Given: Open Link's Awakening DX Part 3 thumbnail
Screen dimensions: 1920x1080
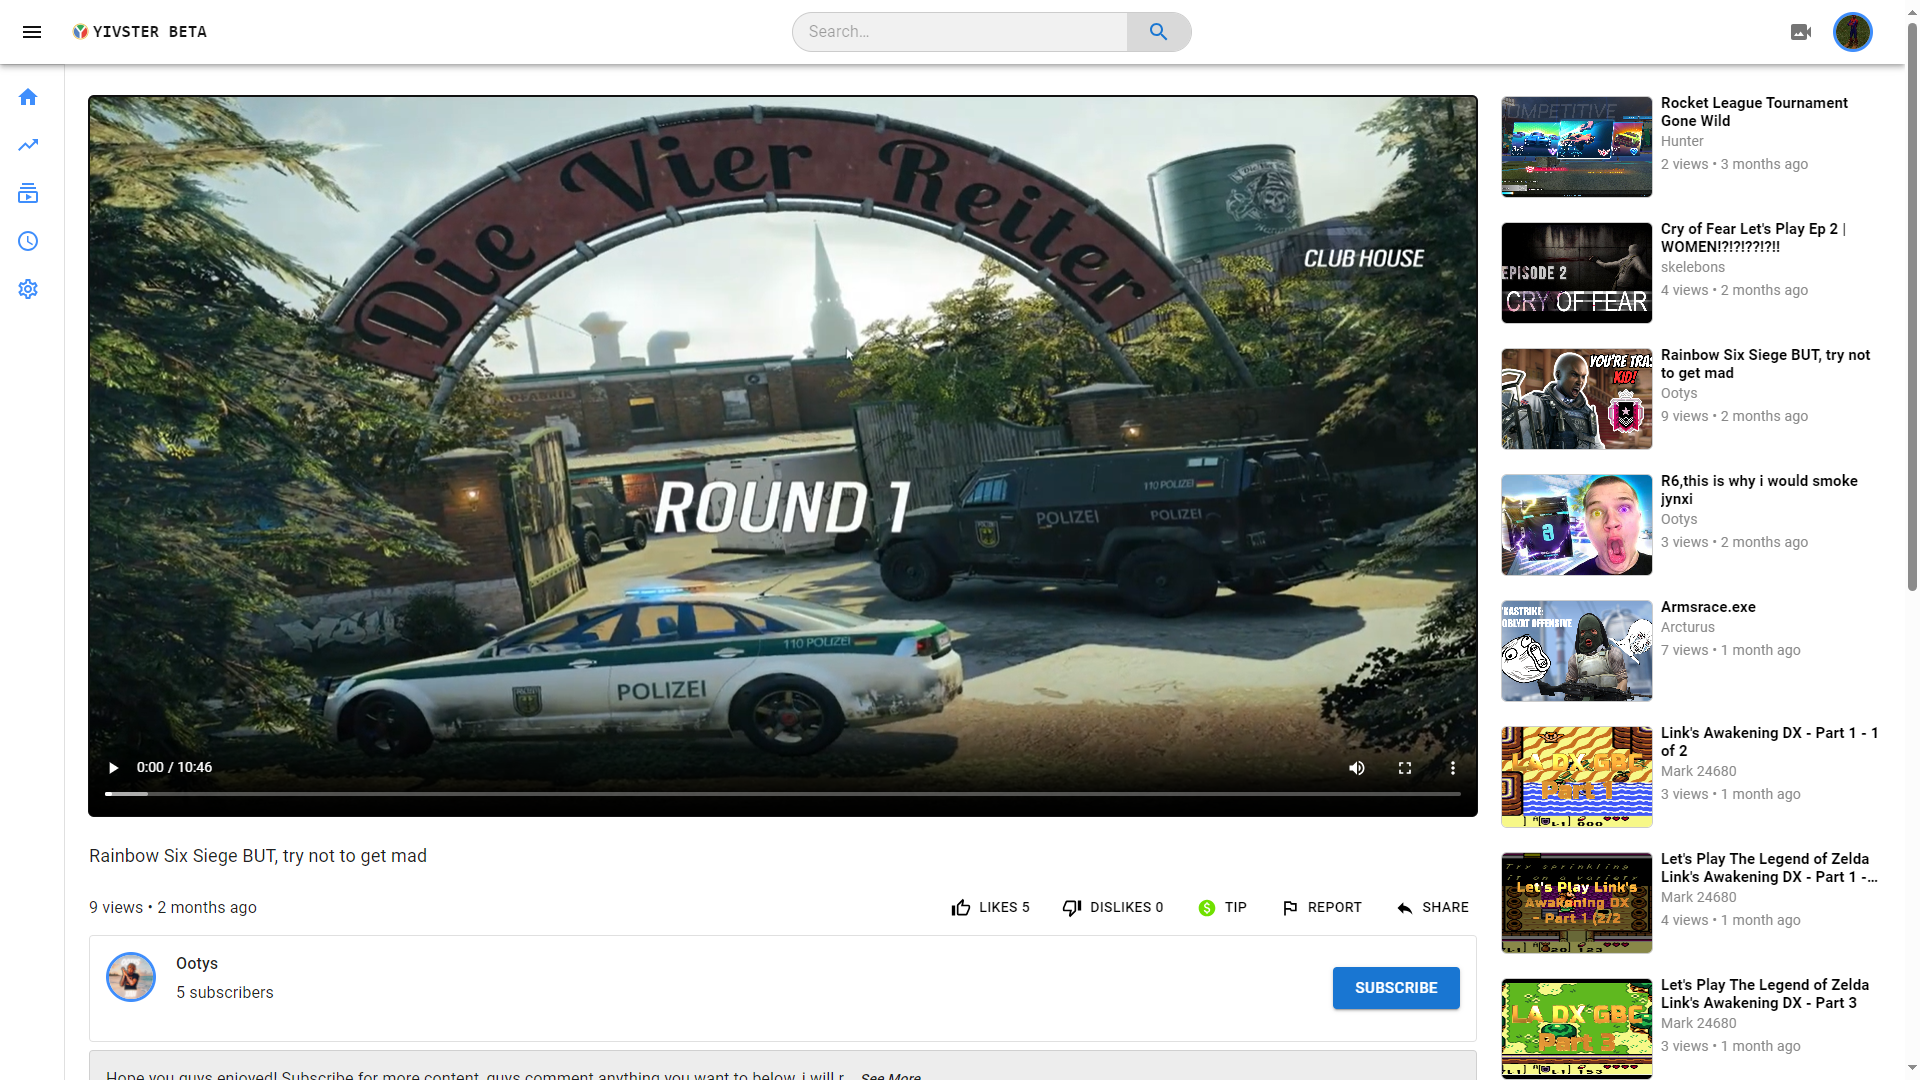Looking at the screenshot, I should (1576, 1029).
